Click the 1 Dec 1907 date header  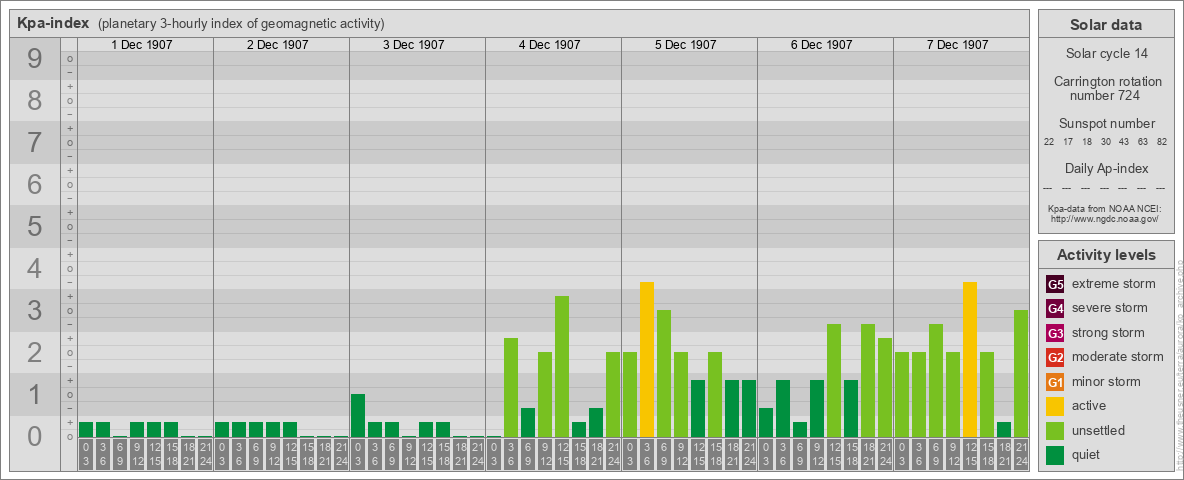click(x=142, y=45)
